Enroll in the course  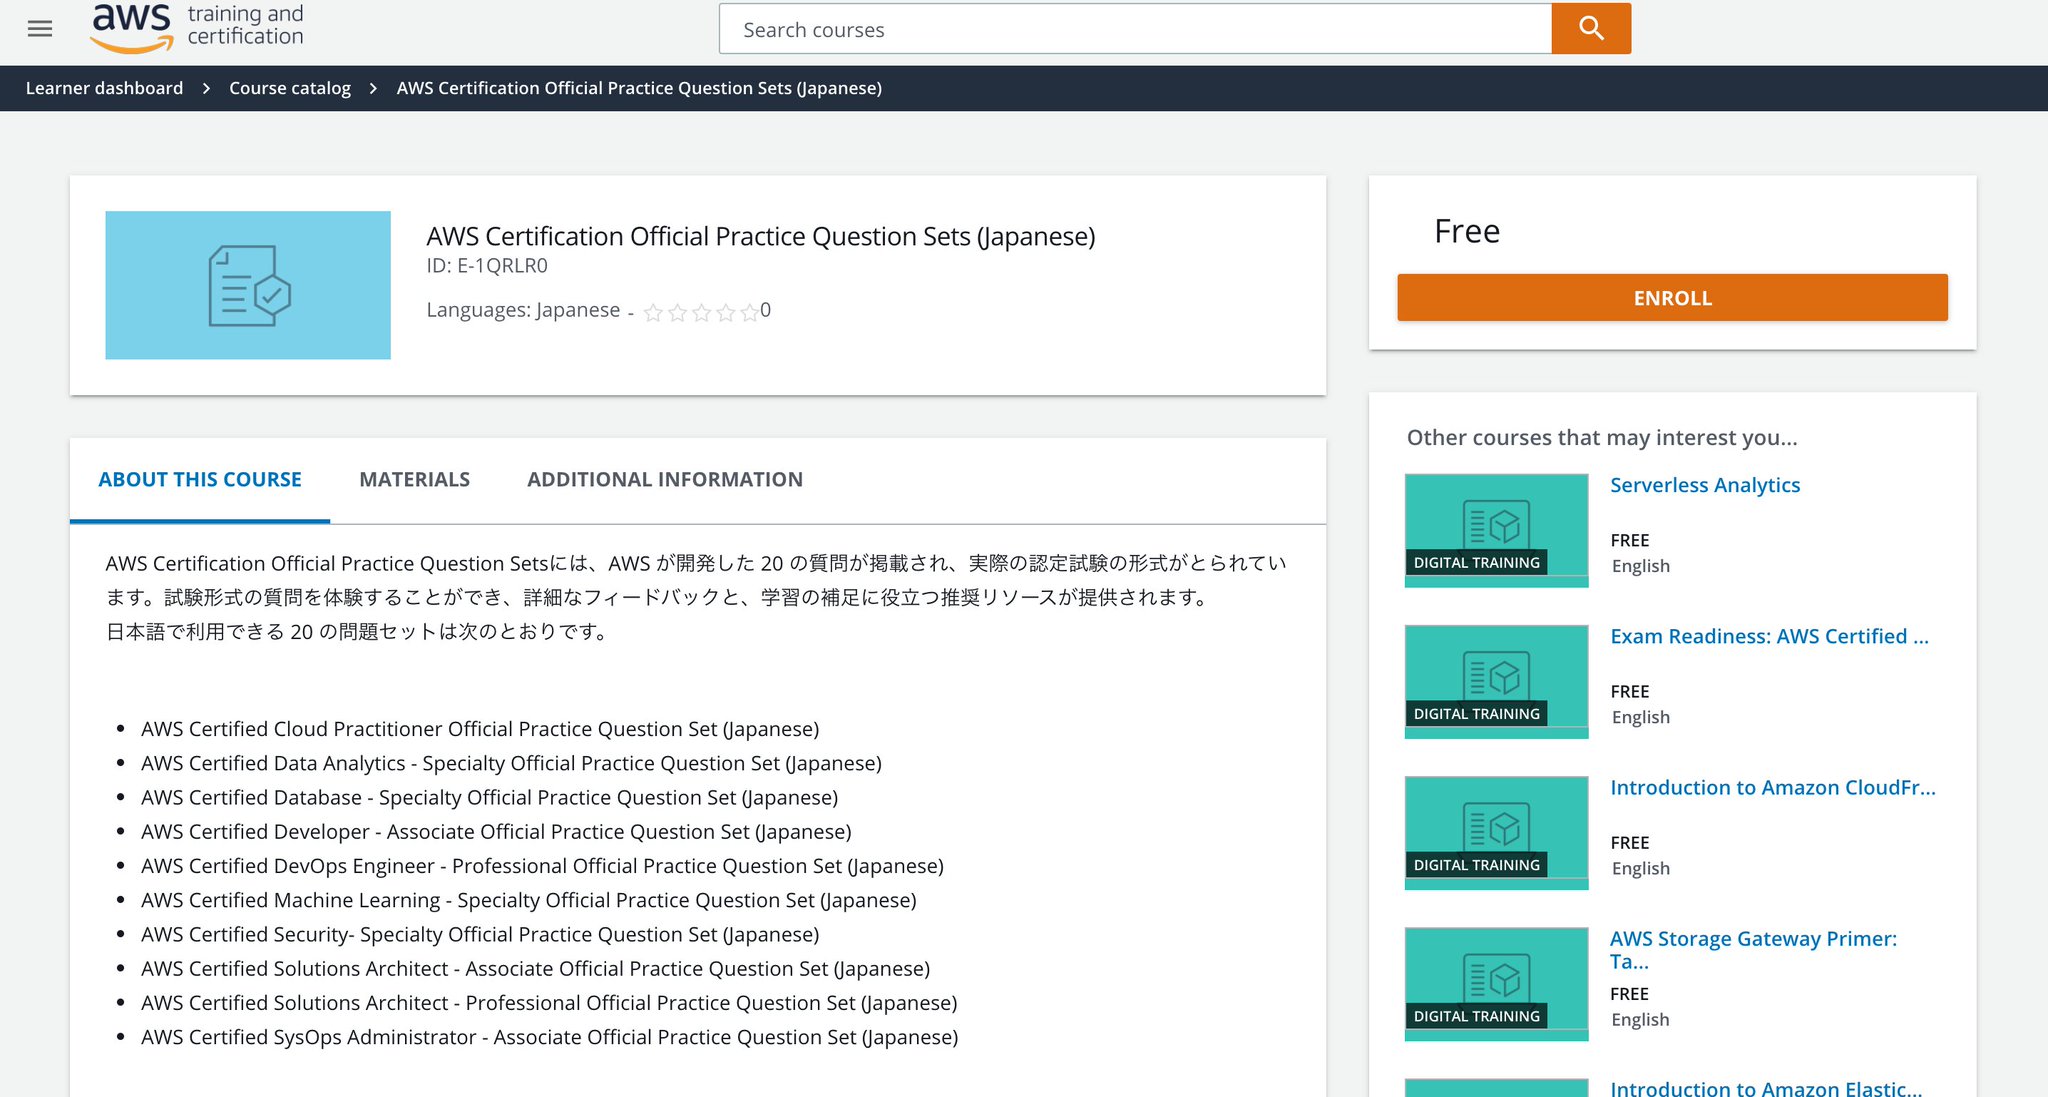[1672, 298]
